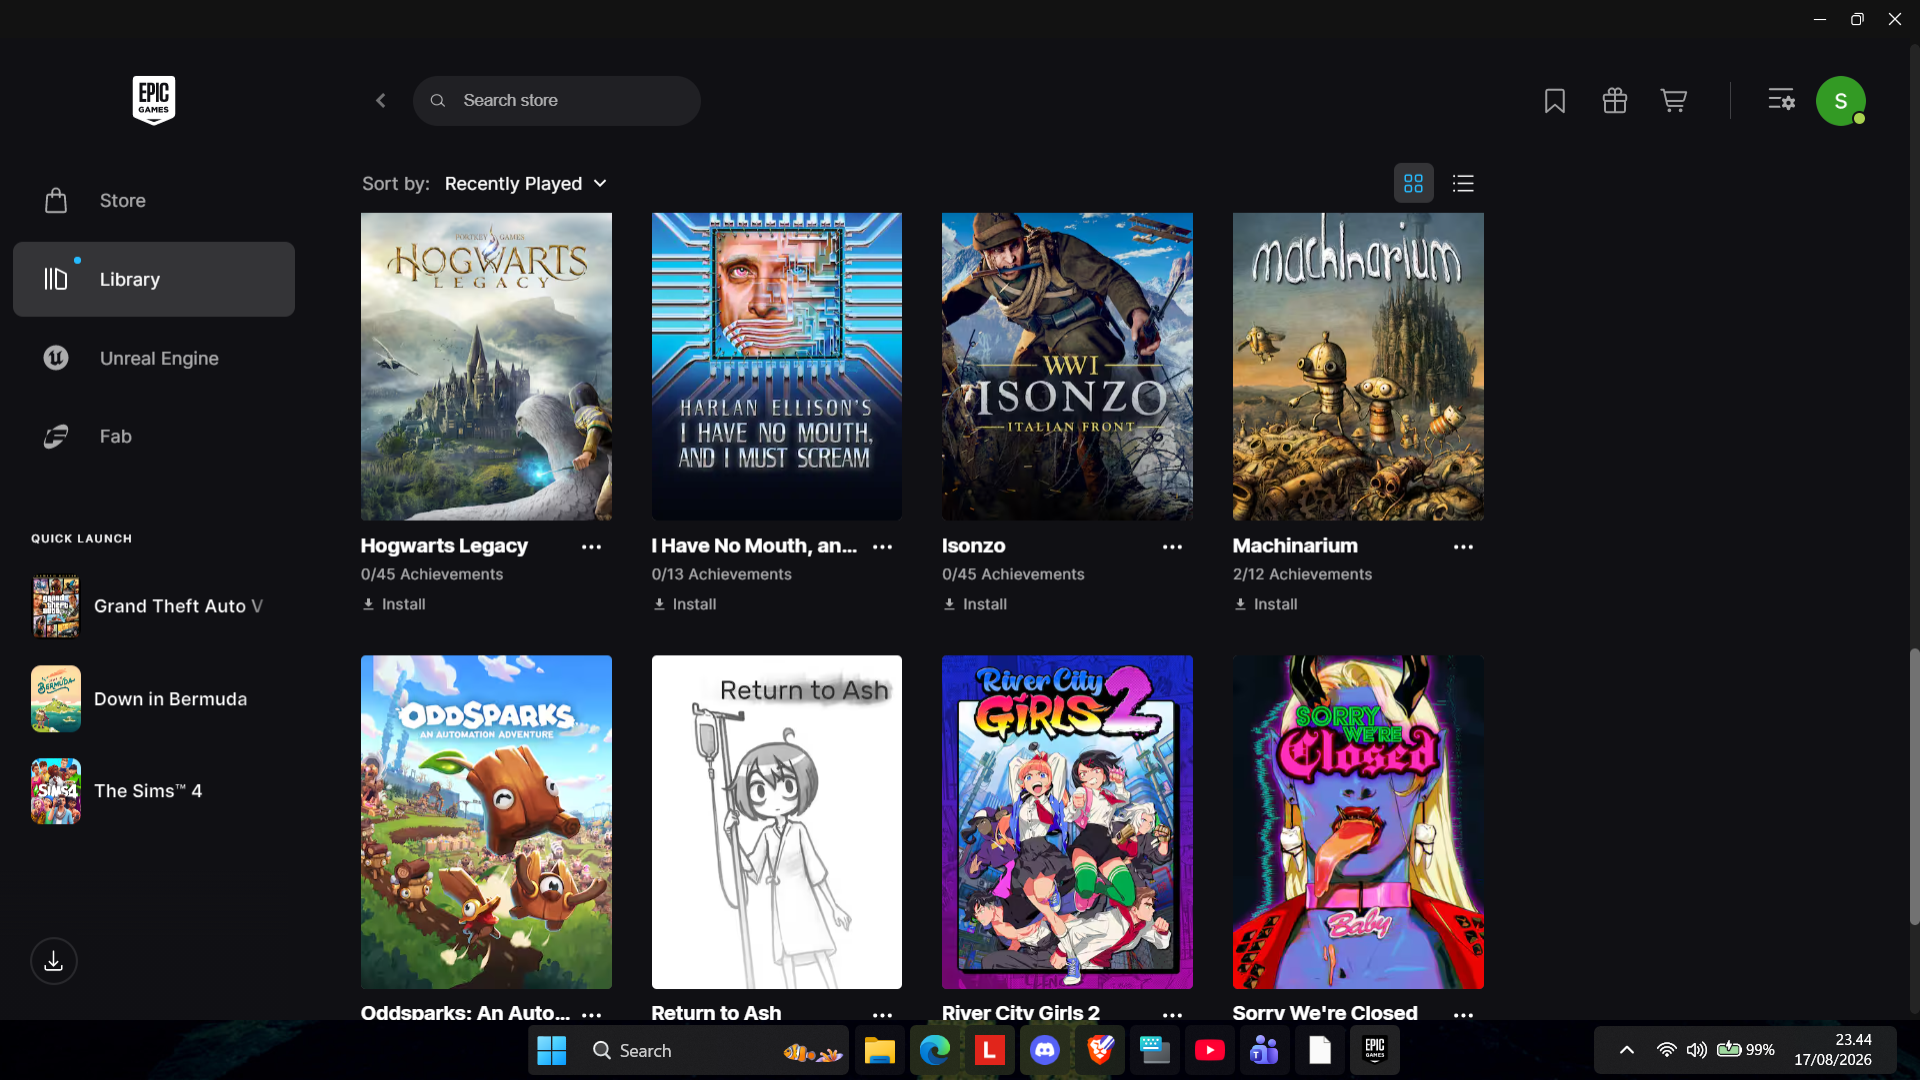Click 0/13 Achievements under I Have No Mouth
The image size is (1920, 1080).
(721, 575)
